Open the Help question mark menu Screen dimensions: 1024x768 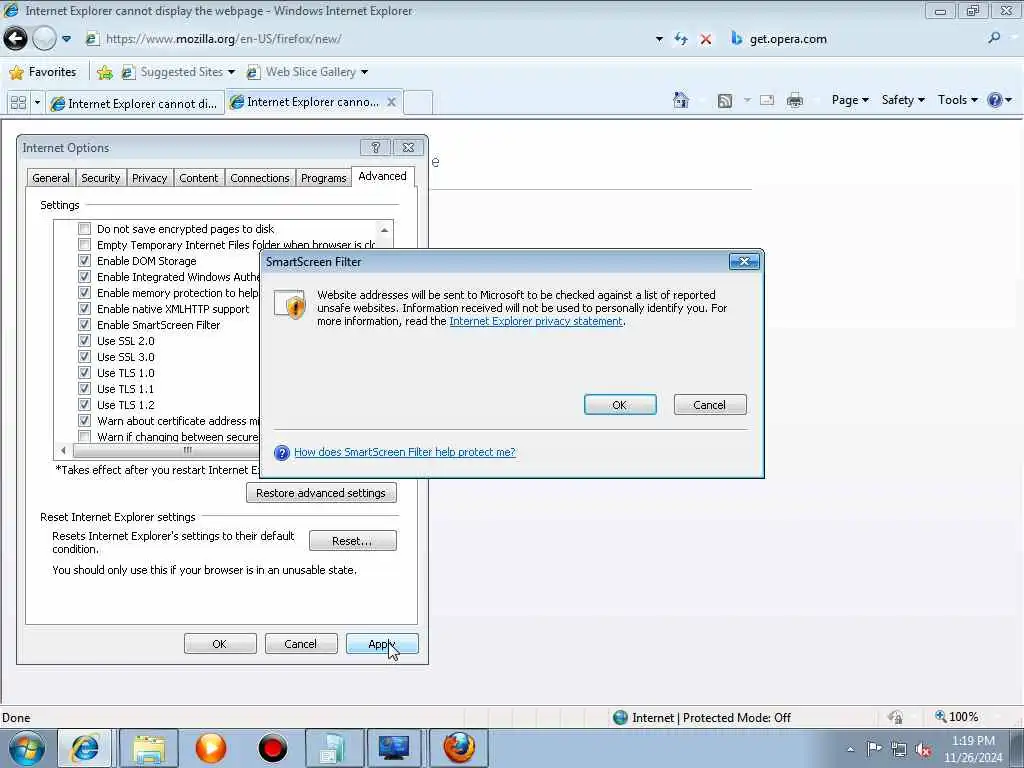999,100
